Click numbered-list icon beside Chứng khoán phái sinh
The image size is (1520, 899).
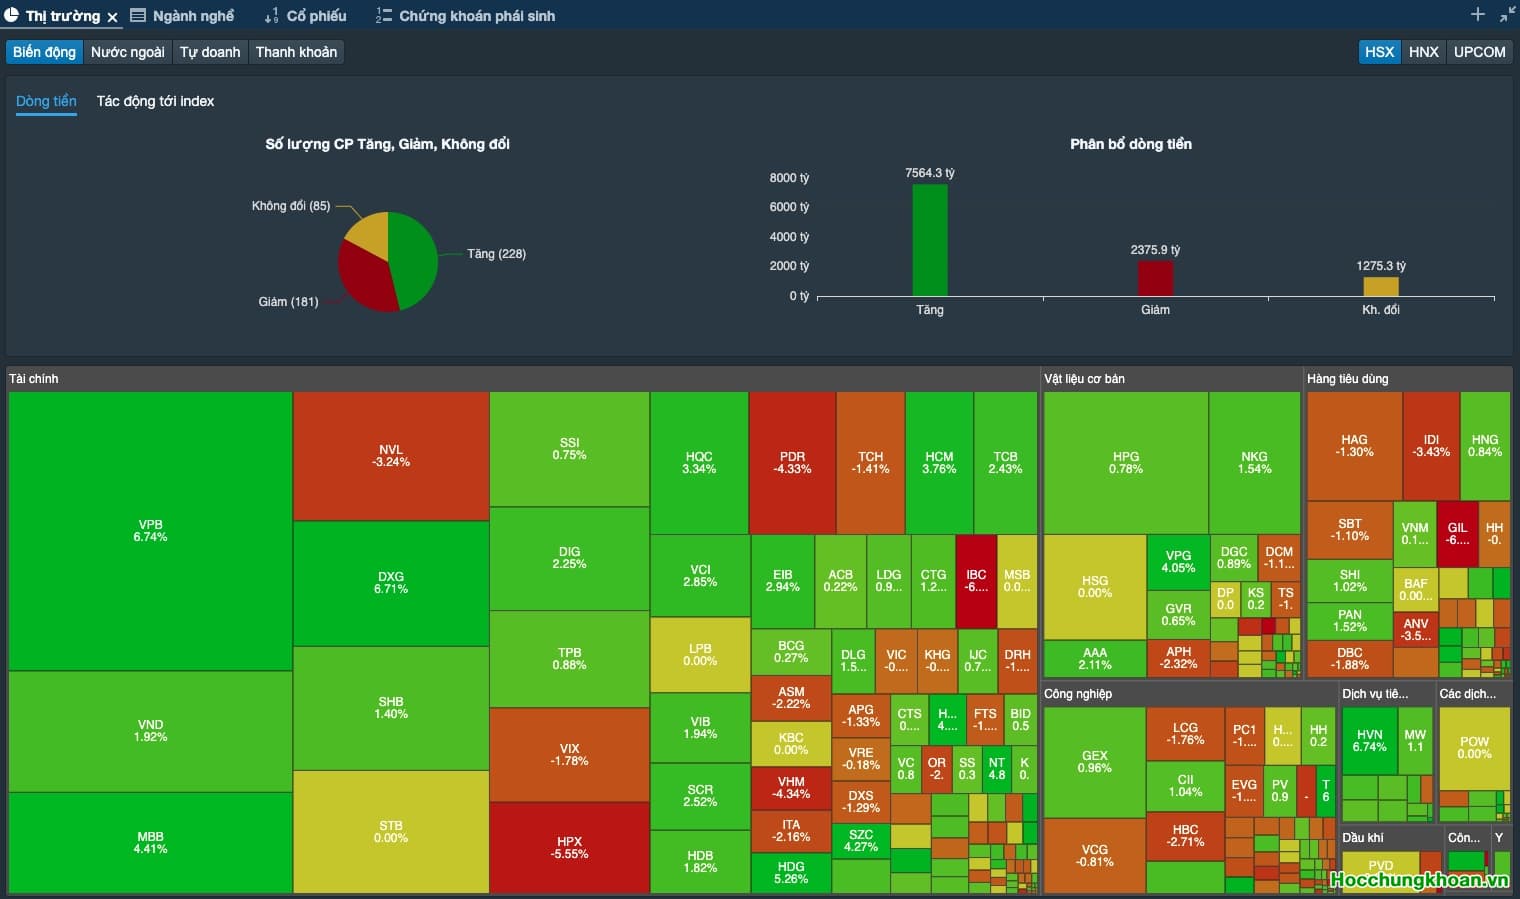(383, 16)
